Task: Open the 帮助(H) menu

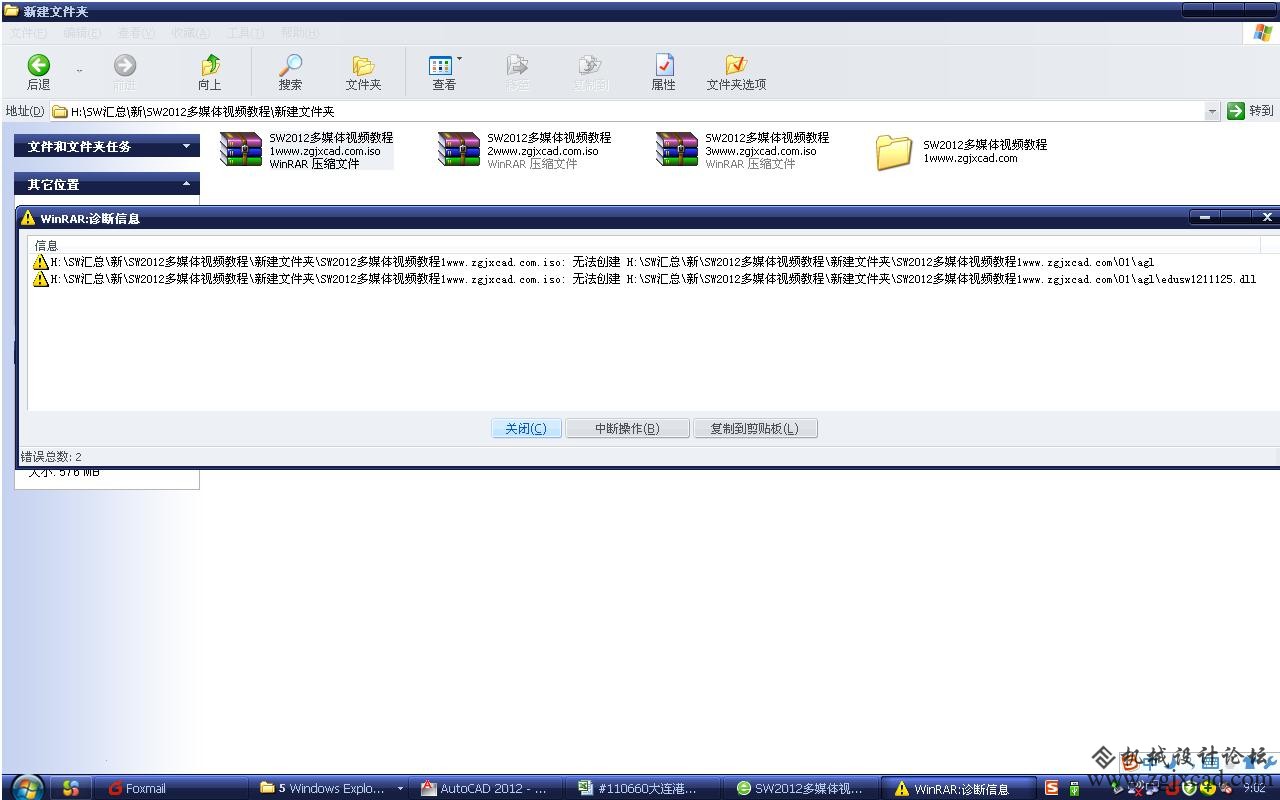Action: click(x=299, y=33)
